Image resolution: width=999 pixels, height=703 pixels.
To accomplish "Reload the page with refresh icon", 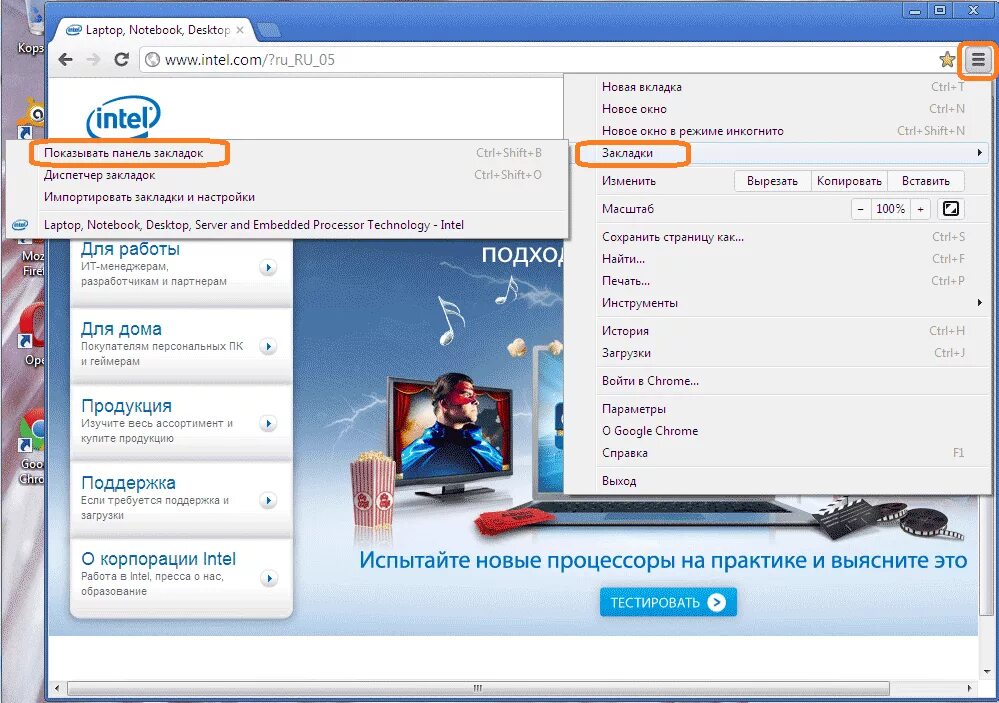I will [121, 60].
